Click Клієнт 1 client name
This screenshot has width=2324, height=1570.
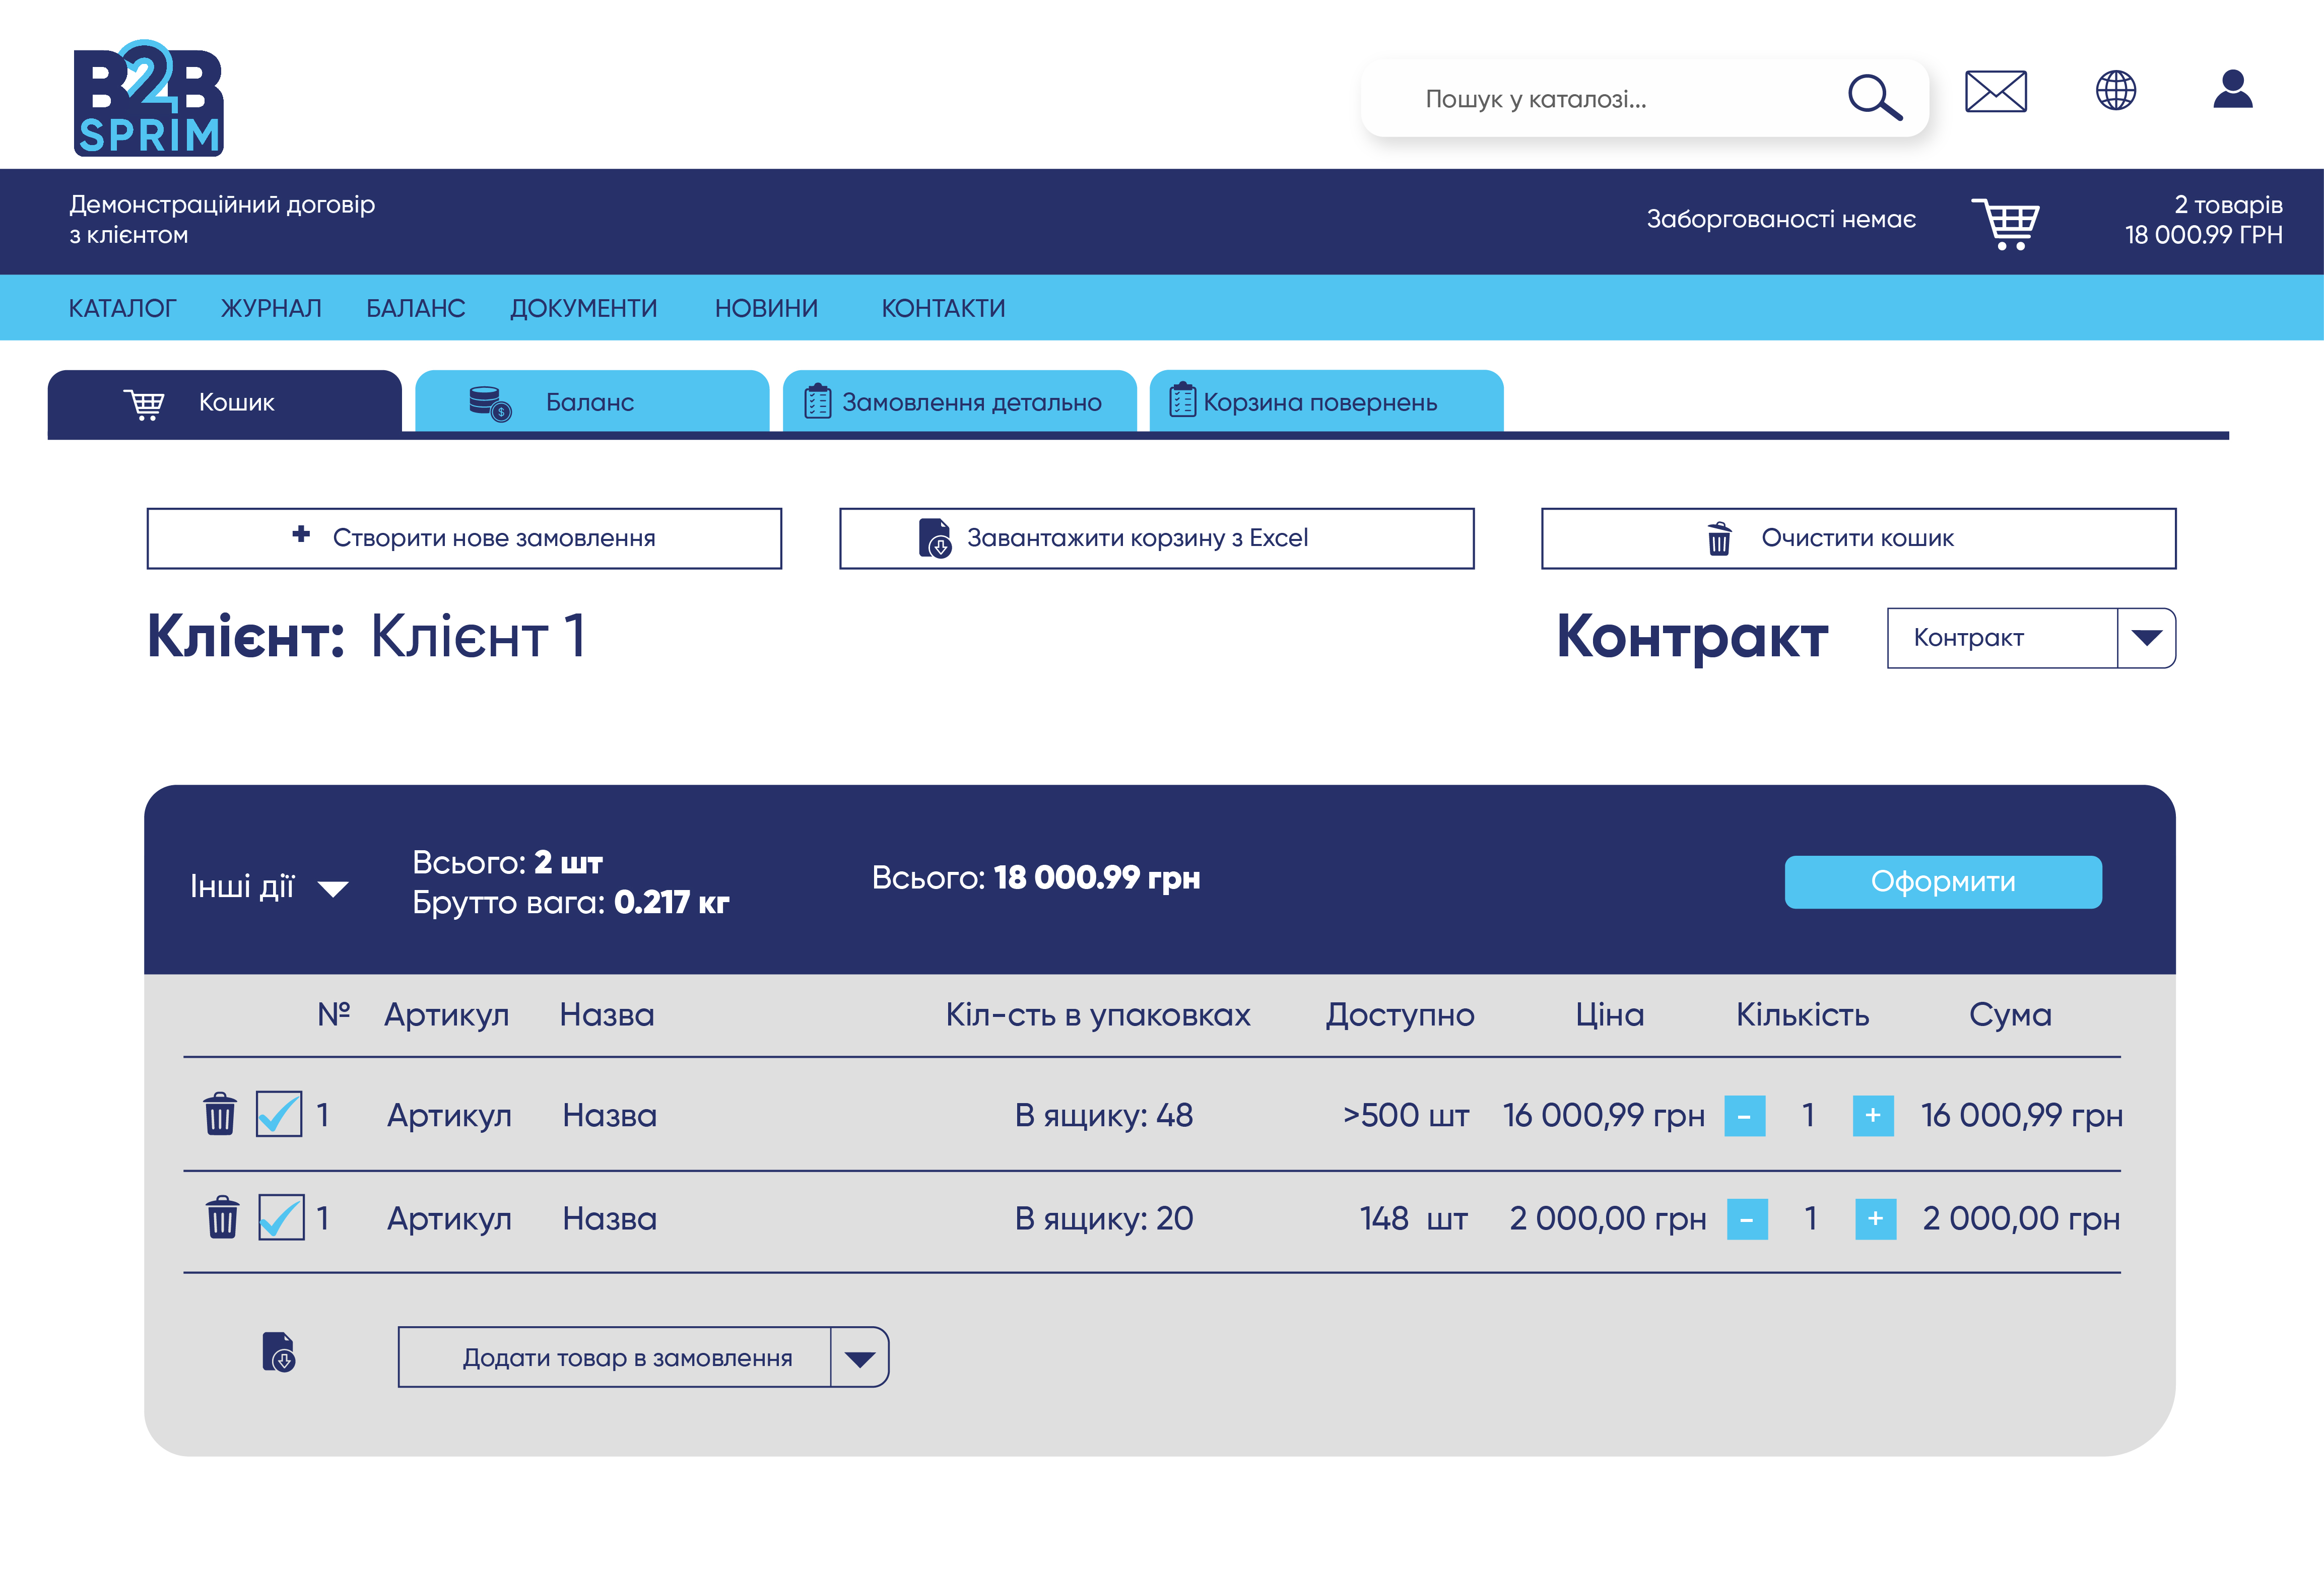(x=477, y=635)
